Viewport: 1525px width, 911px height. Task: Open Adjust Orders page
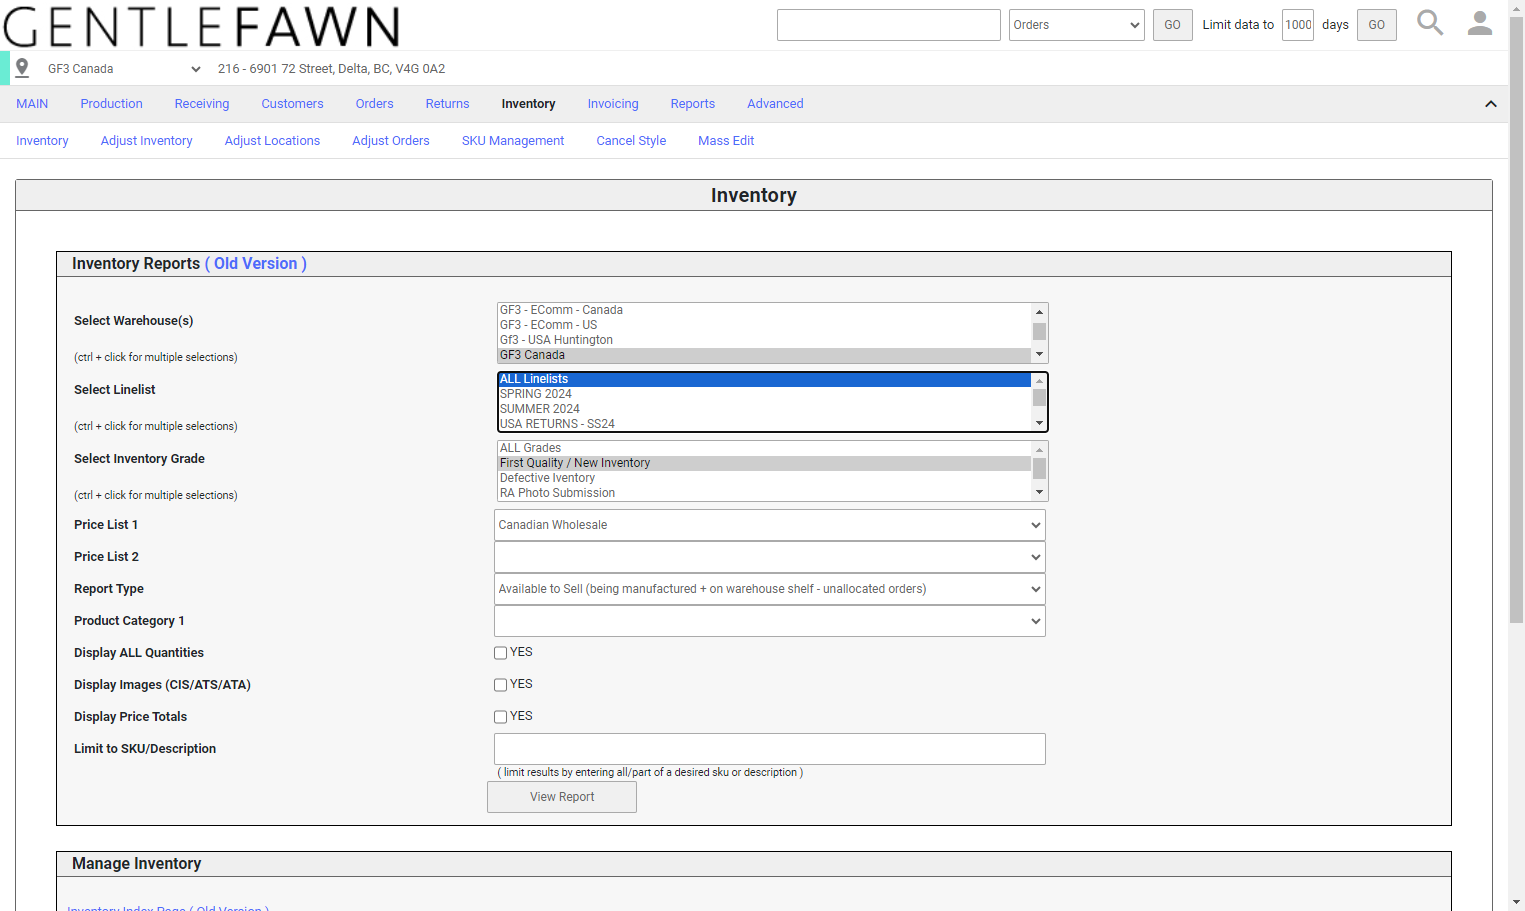tap(391, 141)
